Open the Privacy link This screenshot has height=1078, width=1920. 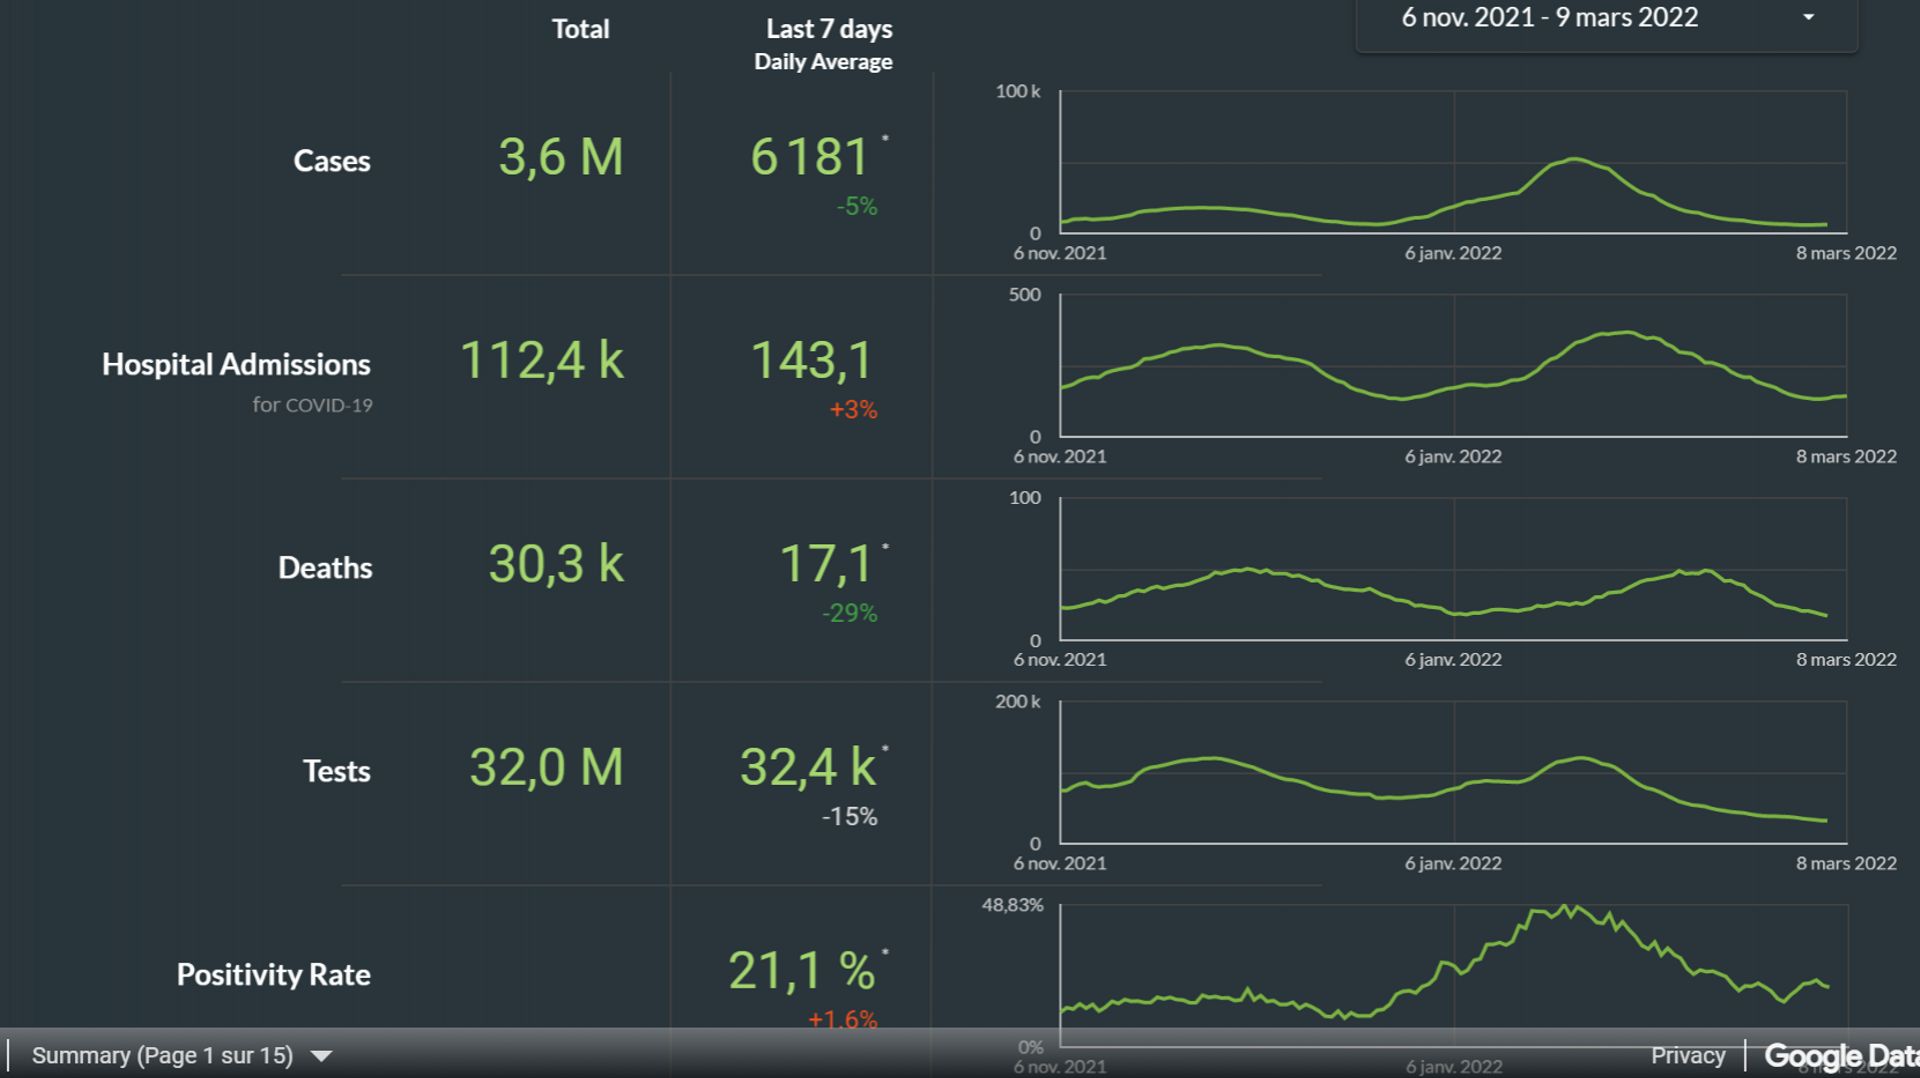[1687, 1055]
